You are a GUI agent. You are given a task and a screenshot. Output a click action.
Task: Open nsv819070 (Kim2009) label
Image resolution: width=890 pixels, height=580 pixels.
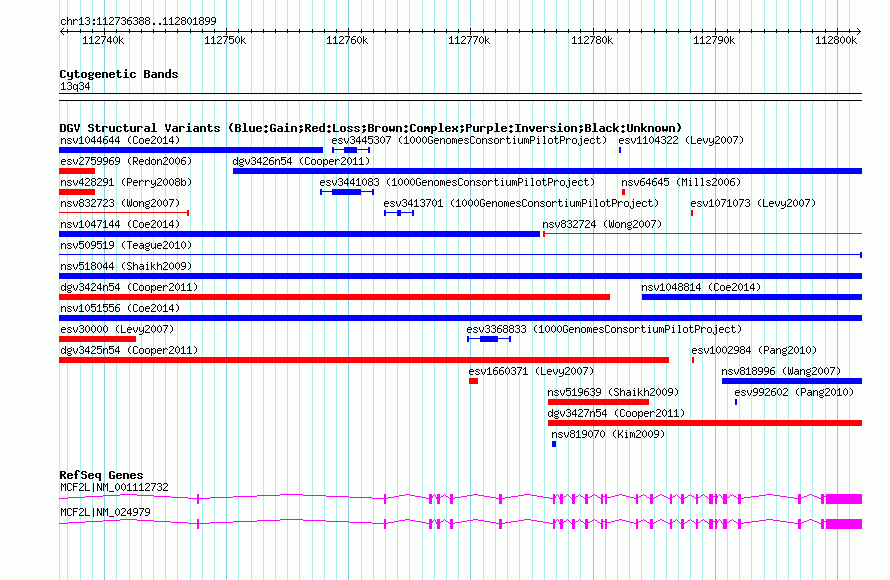(608, 434)
